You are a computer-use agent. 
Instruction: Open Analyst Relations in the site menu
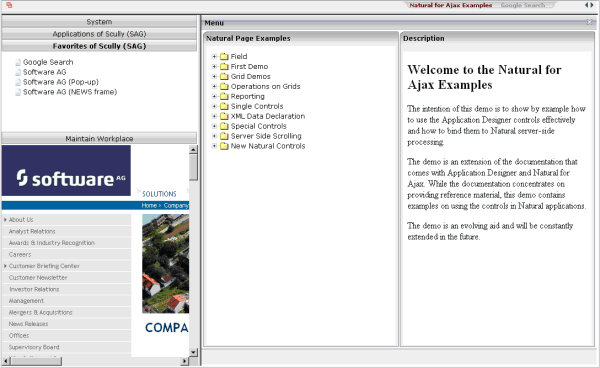[x=32, y=231]
